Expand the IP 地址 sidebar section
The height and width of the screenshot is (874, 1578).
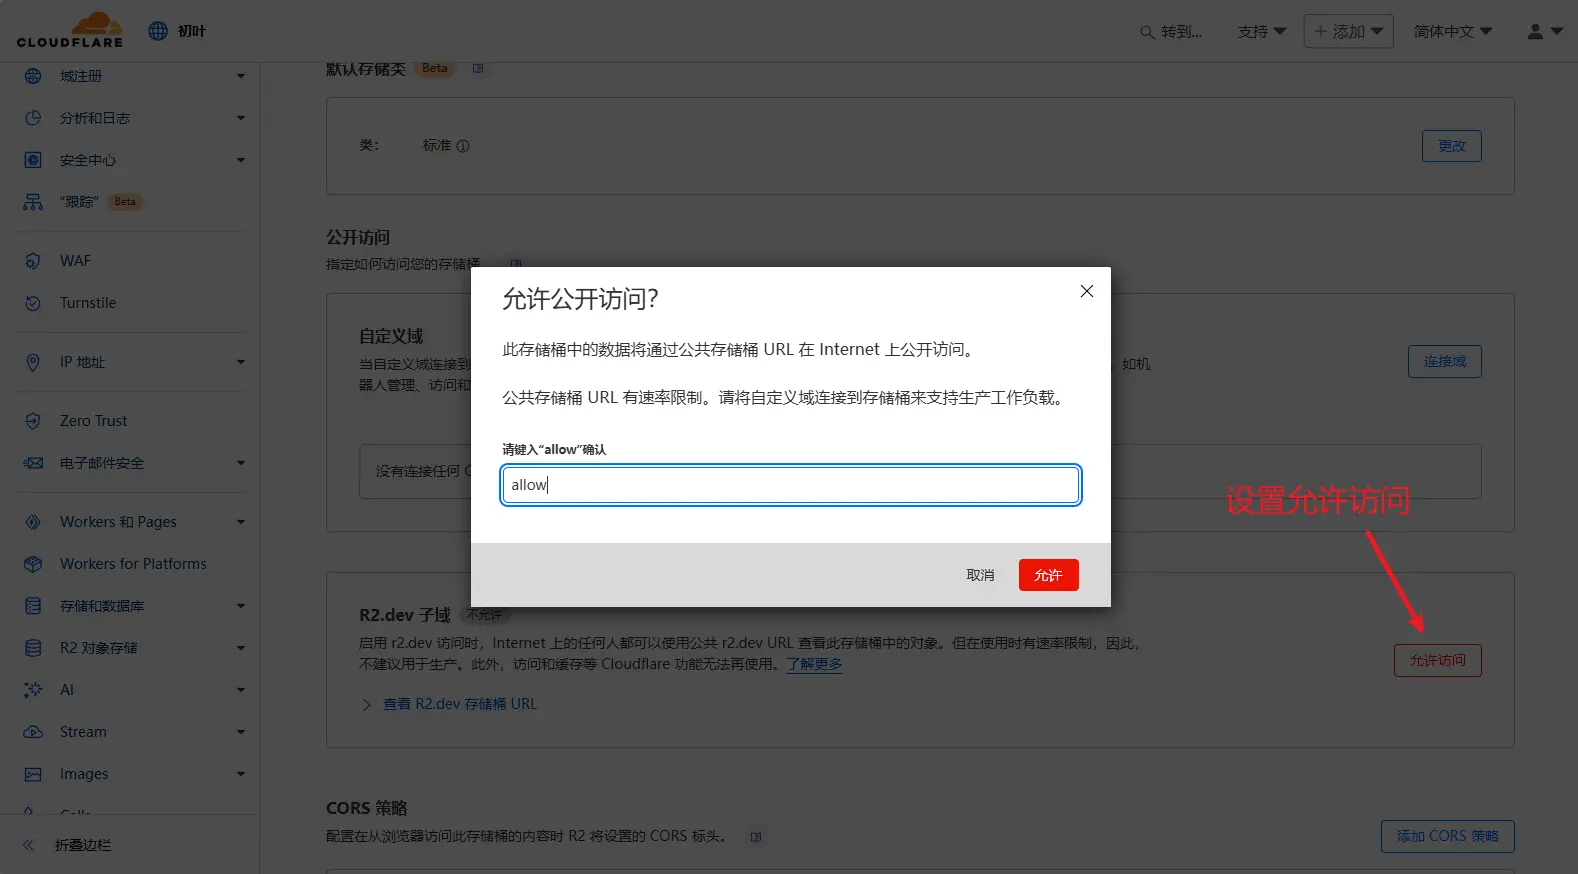pyautogui.click(x=241, y=362)
